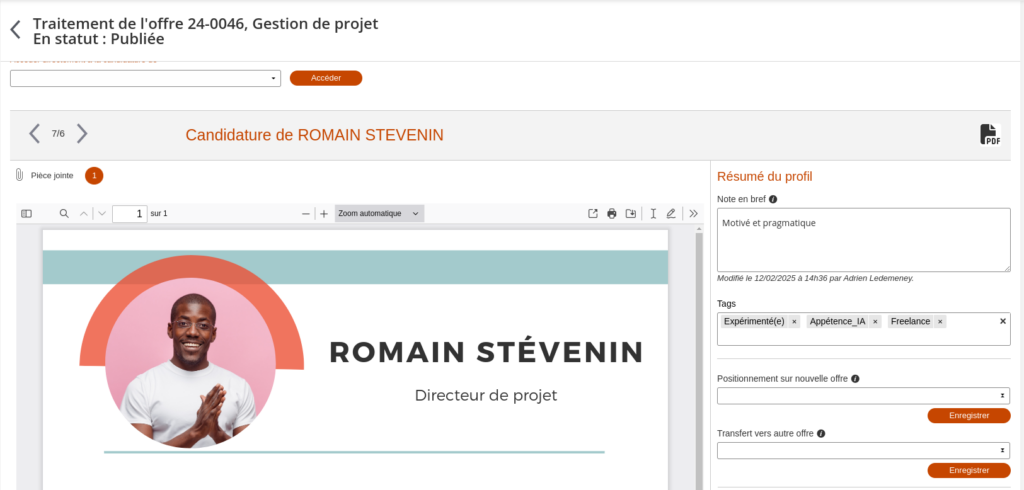Edit the Note en bref text area
1024x490 pixels.
[863, 239]
